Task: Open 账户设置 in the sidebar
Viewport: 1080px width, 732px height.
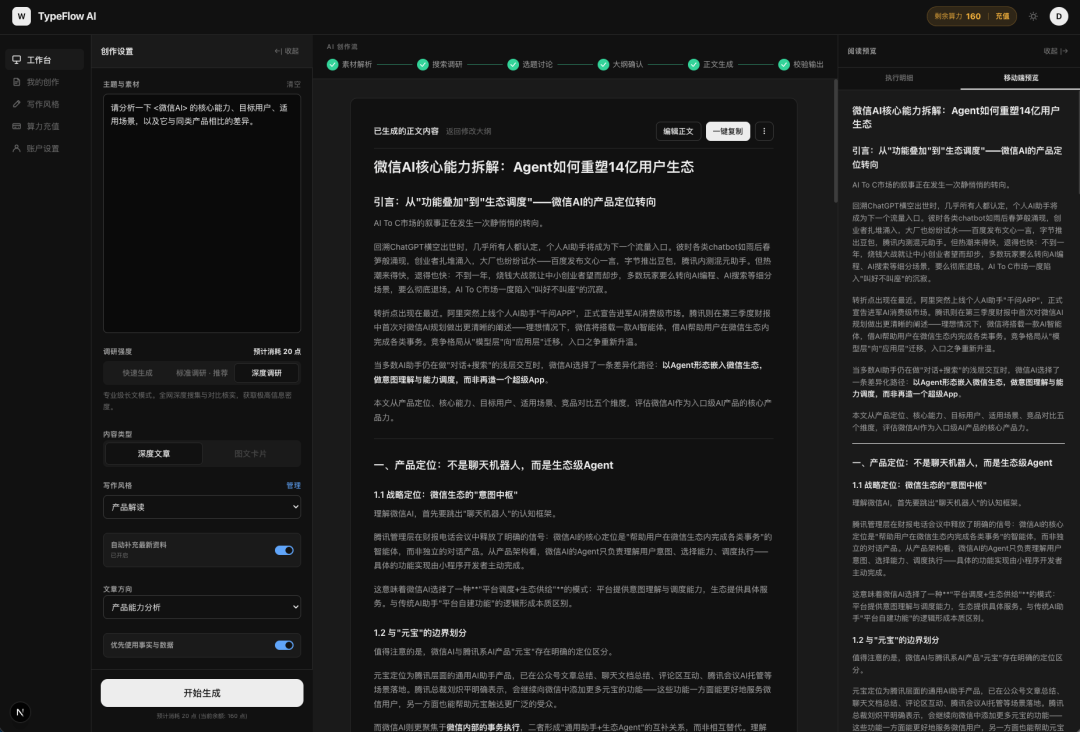Action: click(x=45, y=148)
